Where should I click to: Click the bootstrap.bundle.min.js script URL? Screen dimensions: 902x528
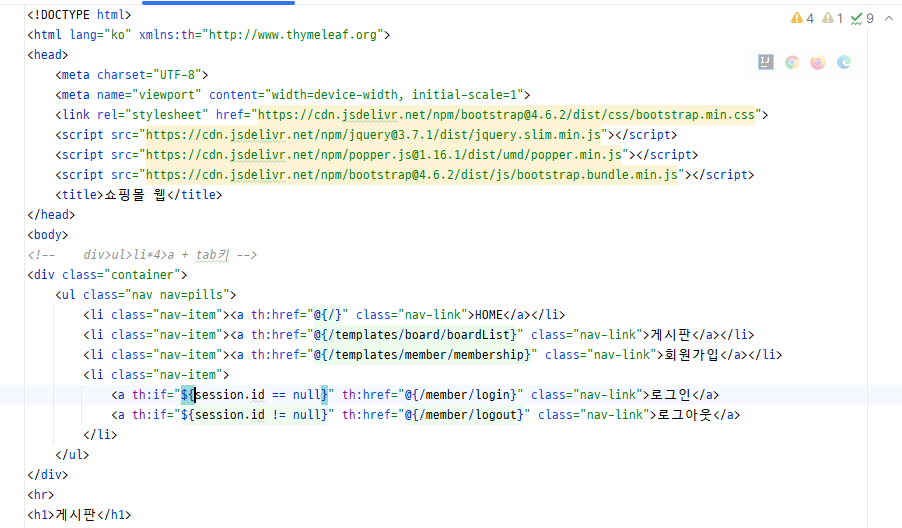click(412, 175)
